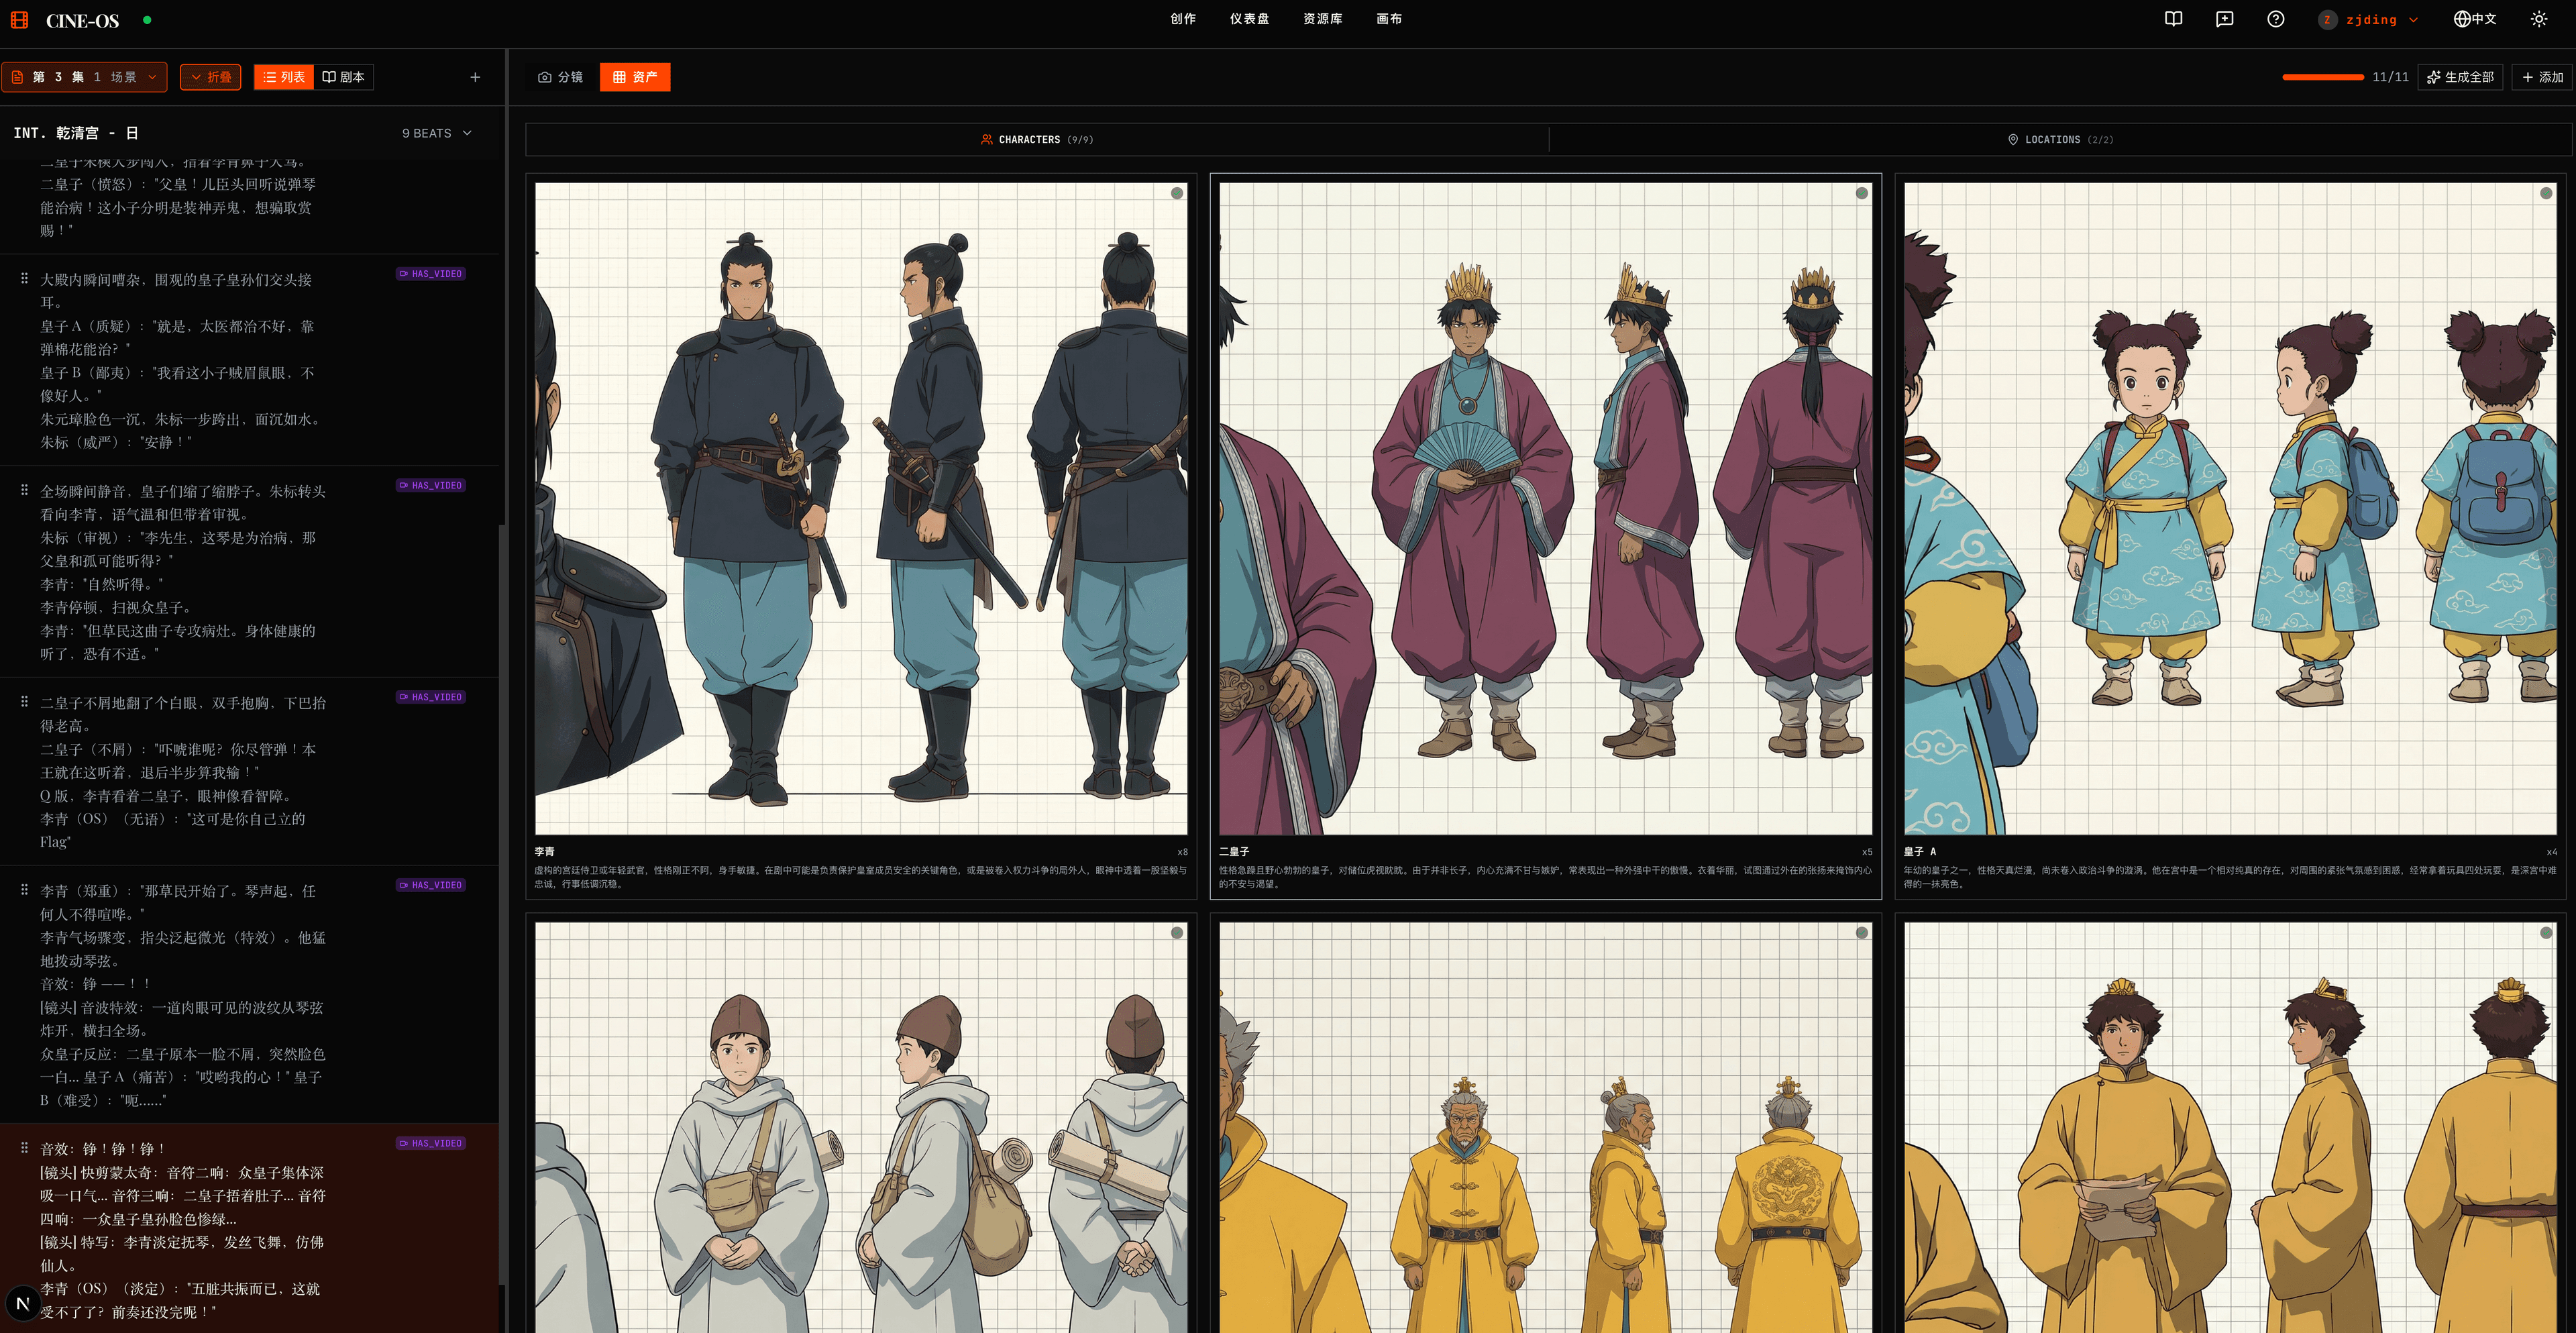Open the 李青 character sheet thumbnail
2576x1333 pixels.
pyautogui.click(x=861, y=508)
